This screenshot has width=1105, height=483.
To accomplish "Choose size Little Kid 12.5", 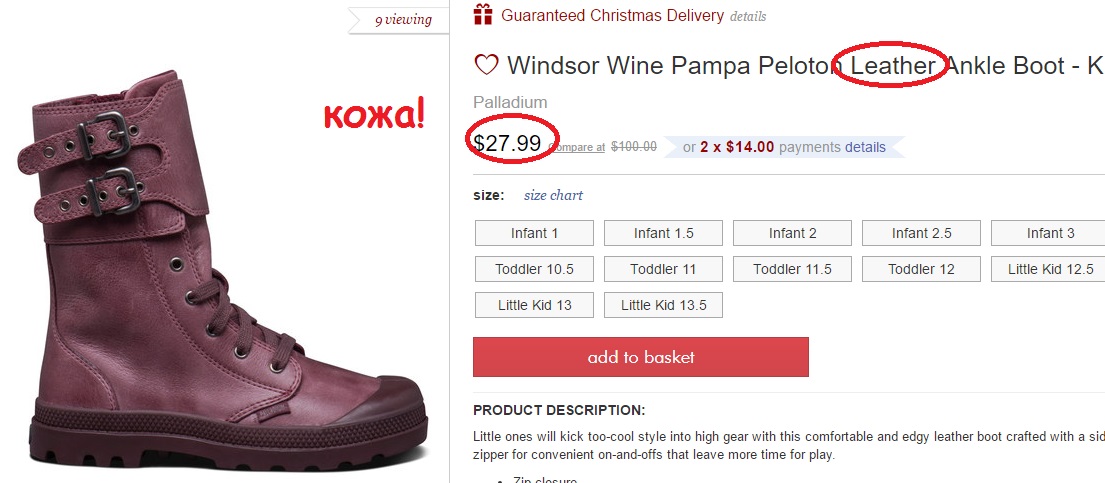I will (x=1049, y=269).
